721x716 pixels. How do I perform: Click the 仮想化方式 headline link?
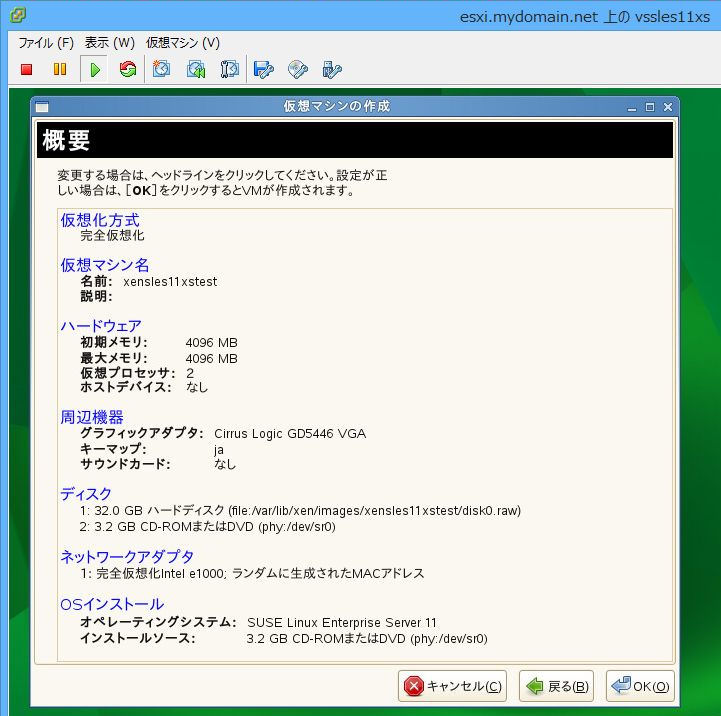[100, 220]
